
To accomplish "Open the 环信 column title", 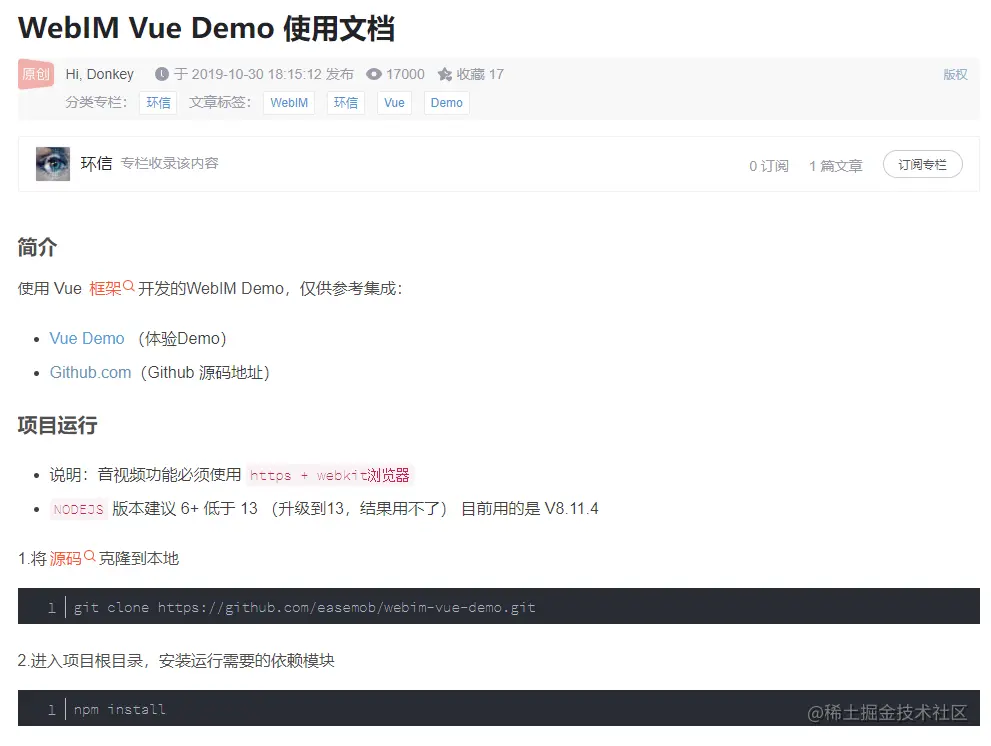I will 96,164.
